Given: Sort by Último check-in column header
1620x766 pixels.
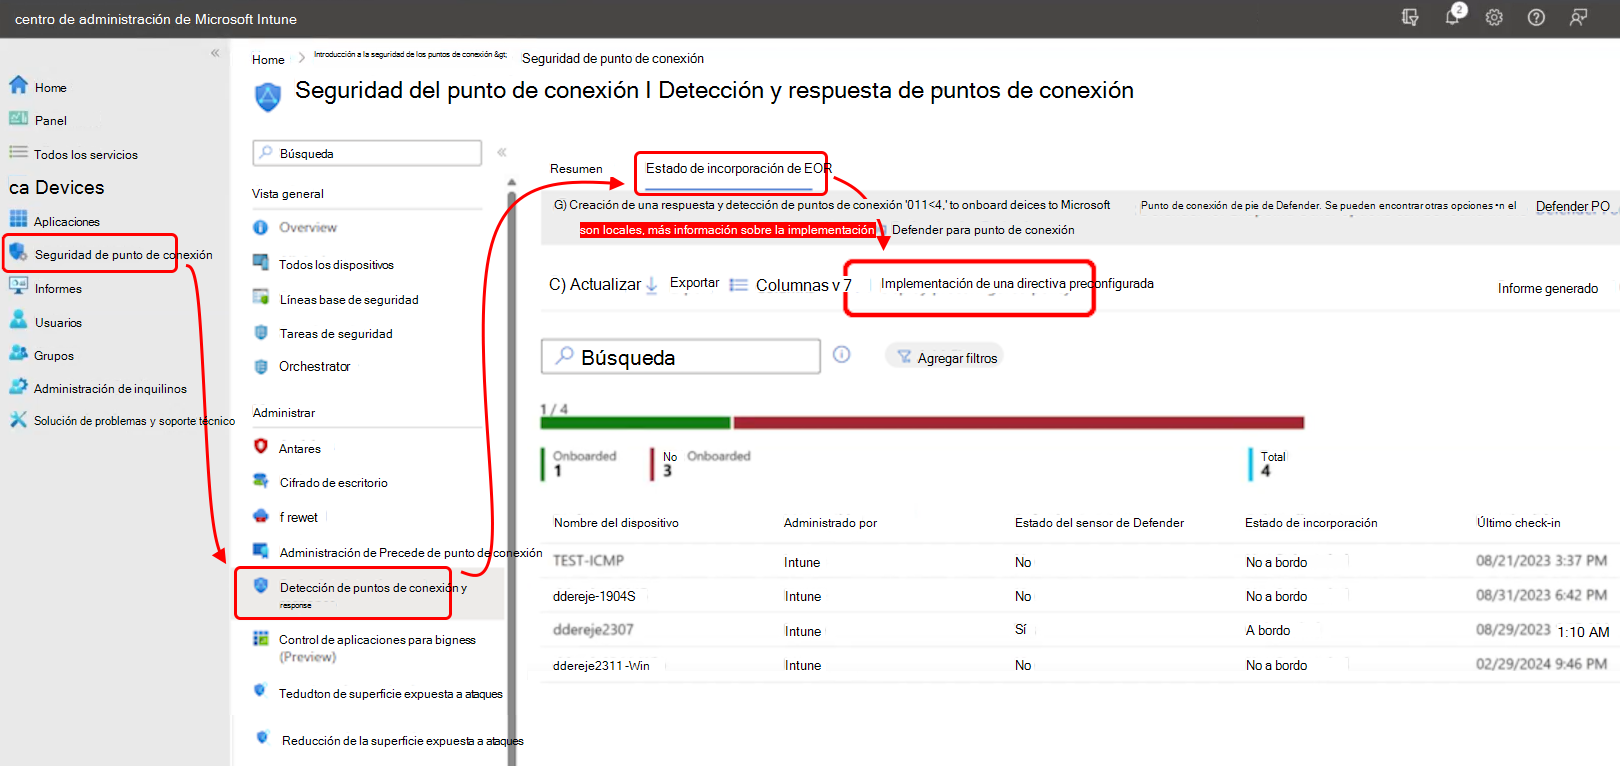Looking at the screenshot, I should (x=1518, y=523).
